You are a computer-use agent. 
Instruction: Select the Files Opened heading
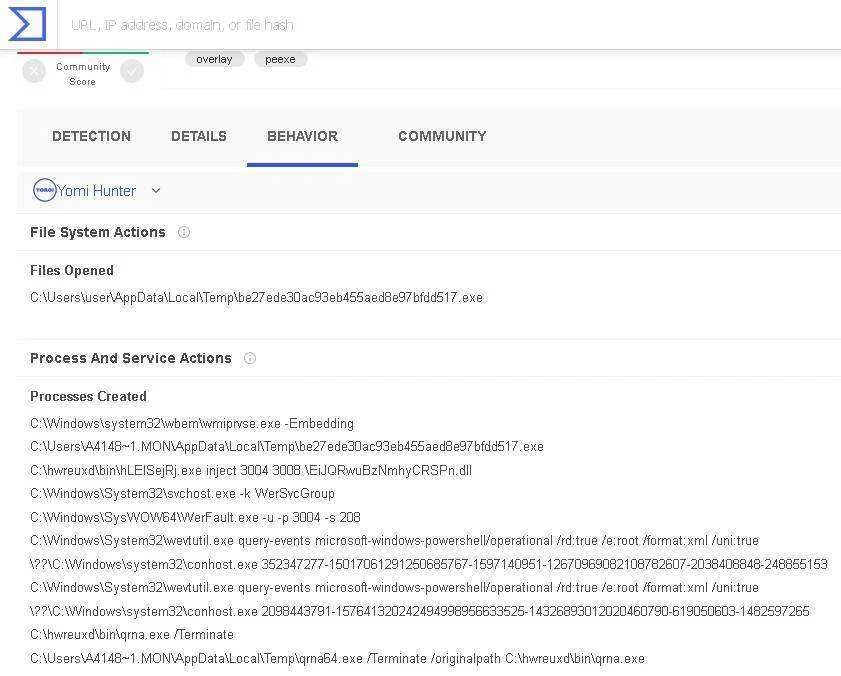[x=72, y=270]
